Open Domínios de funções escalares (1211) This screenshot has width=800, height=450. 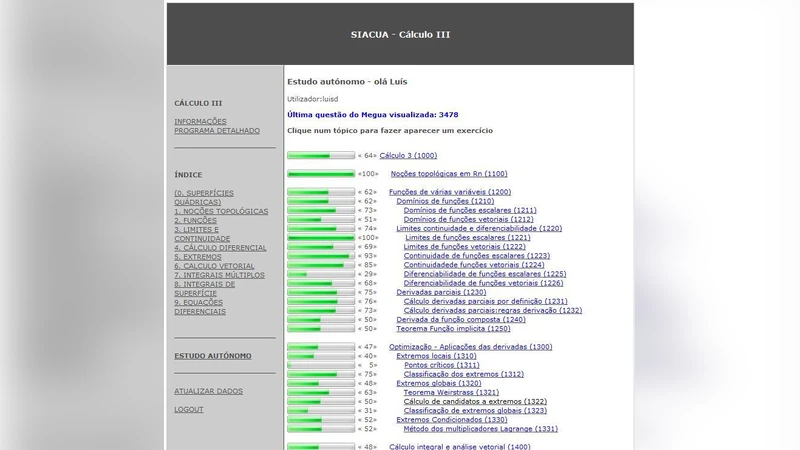click(x=470, y=210)
